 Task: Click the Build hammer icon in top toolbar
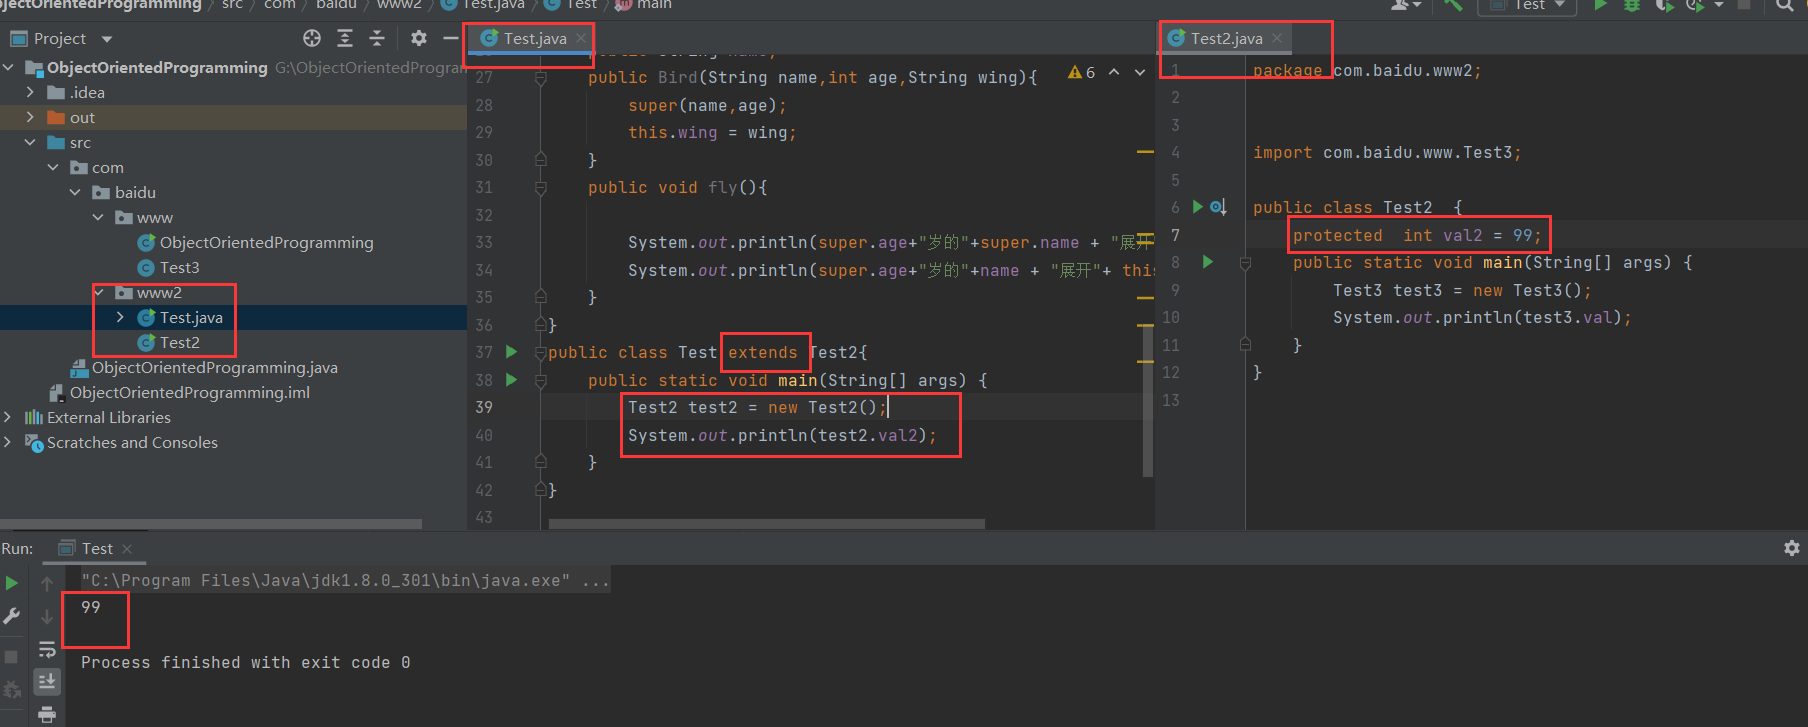click(x=1453, y=5)
